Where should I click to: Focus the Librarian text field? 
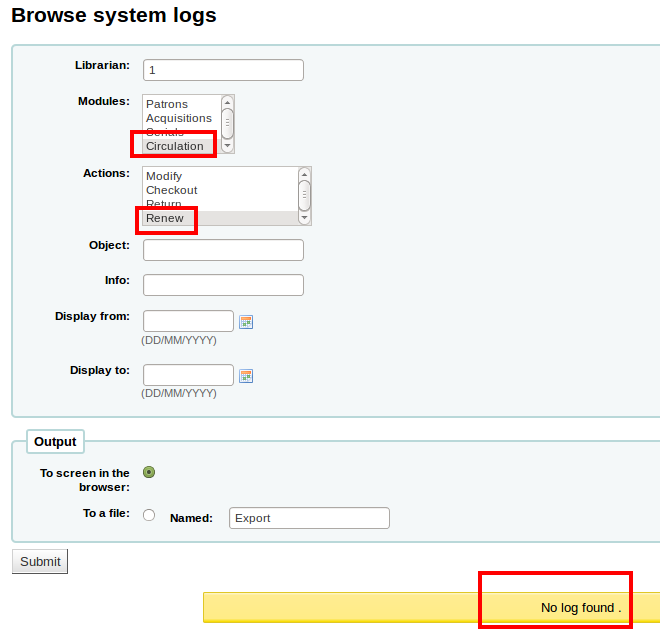(223, 70)
